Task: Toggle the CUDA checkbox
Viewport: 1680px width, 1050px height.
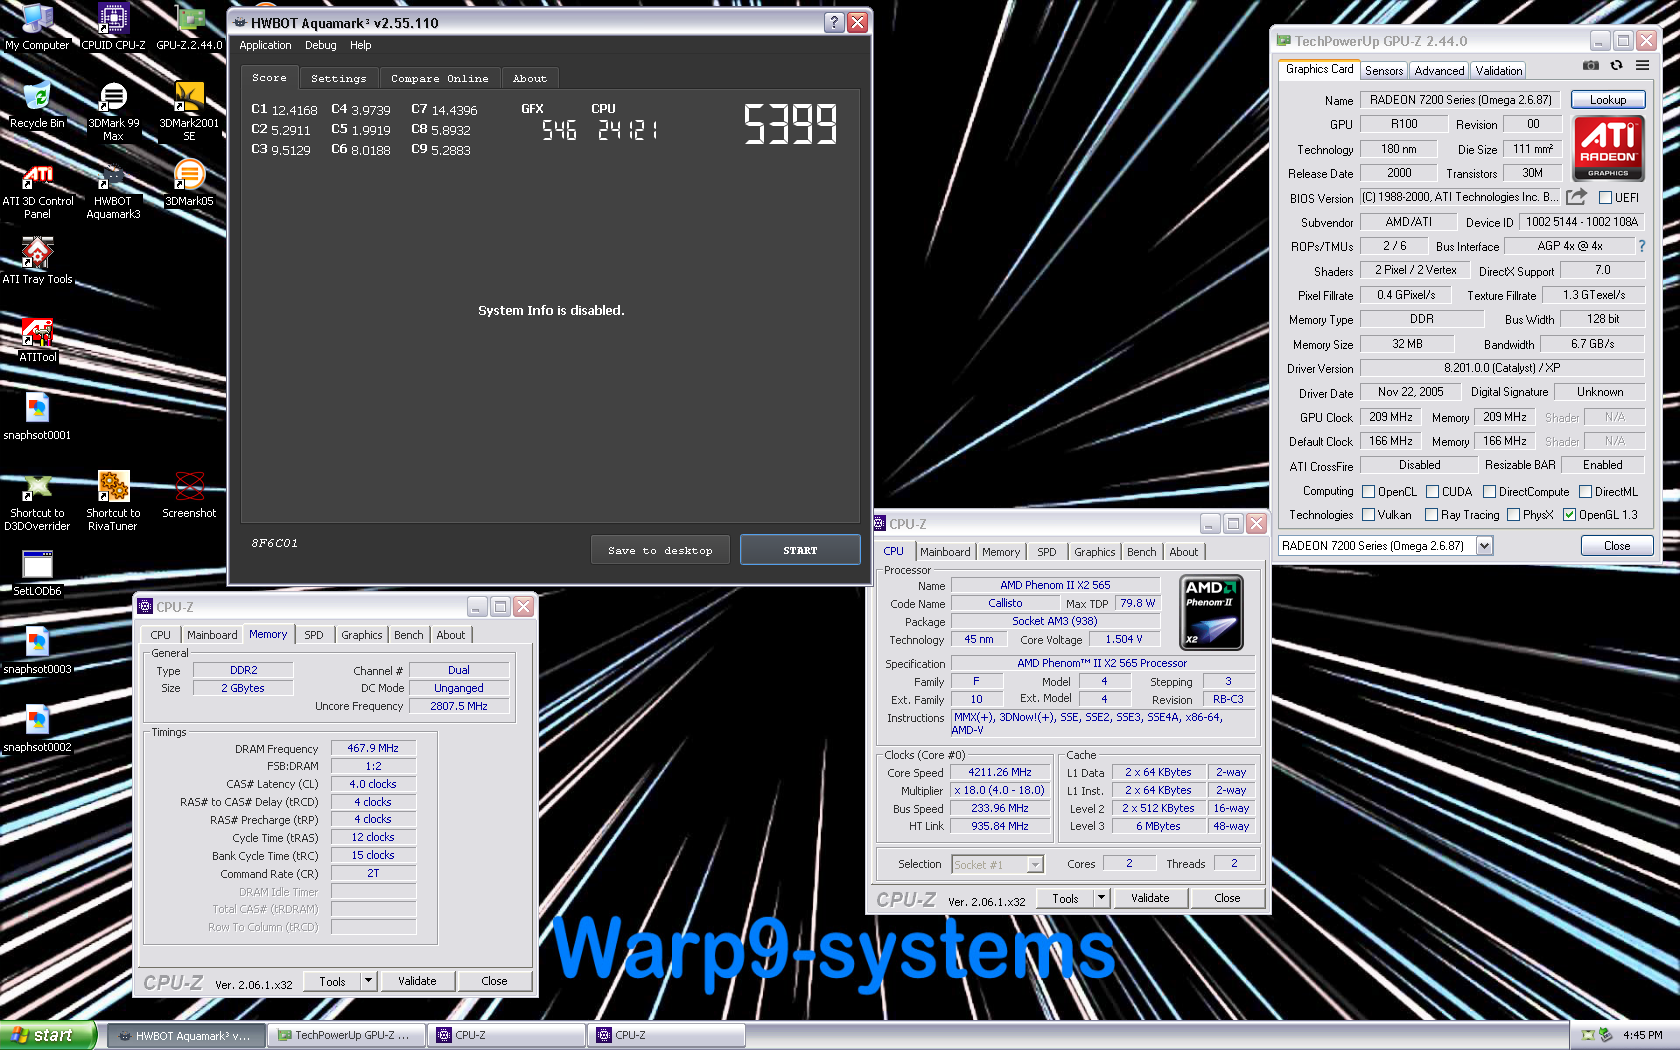Action: point(1432,492)
